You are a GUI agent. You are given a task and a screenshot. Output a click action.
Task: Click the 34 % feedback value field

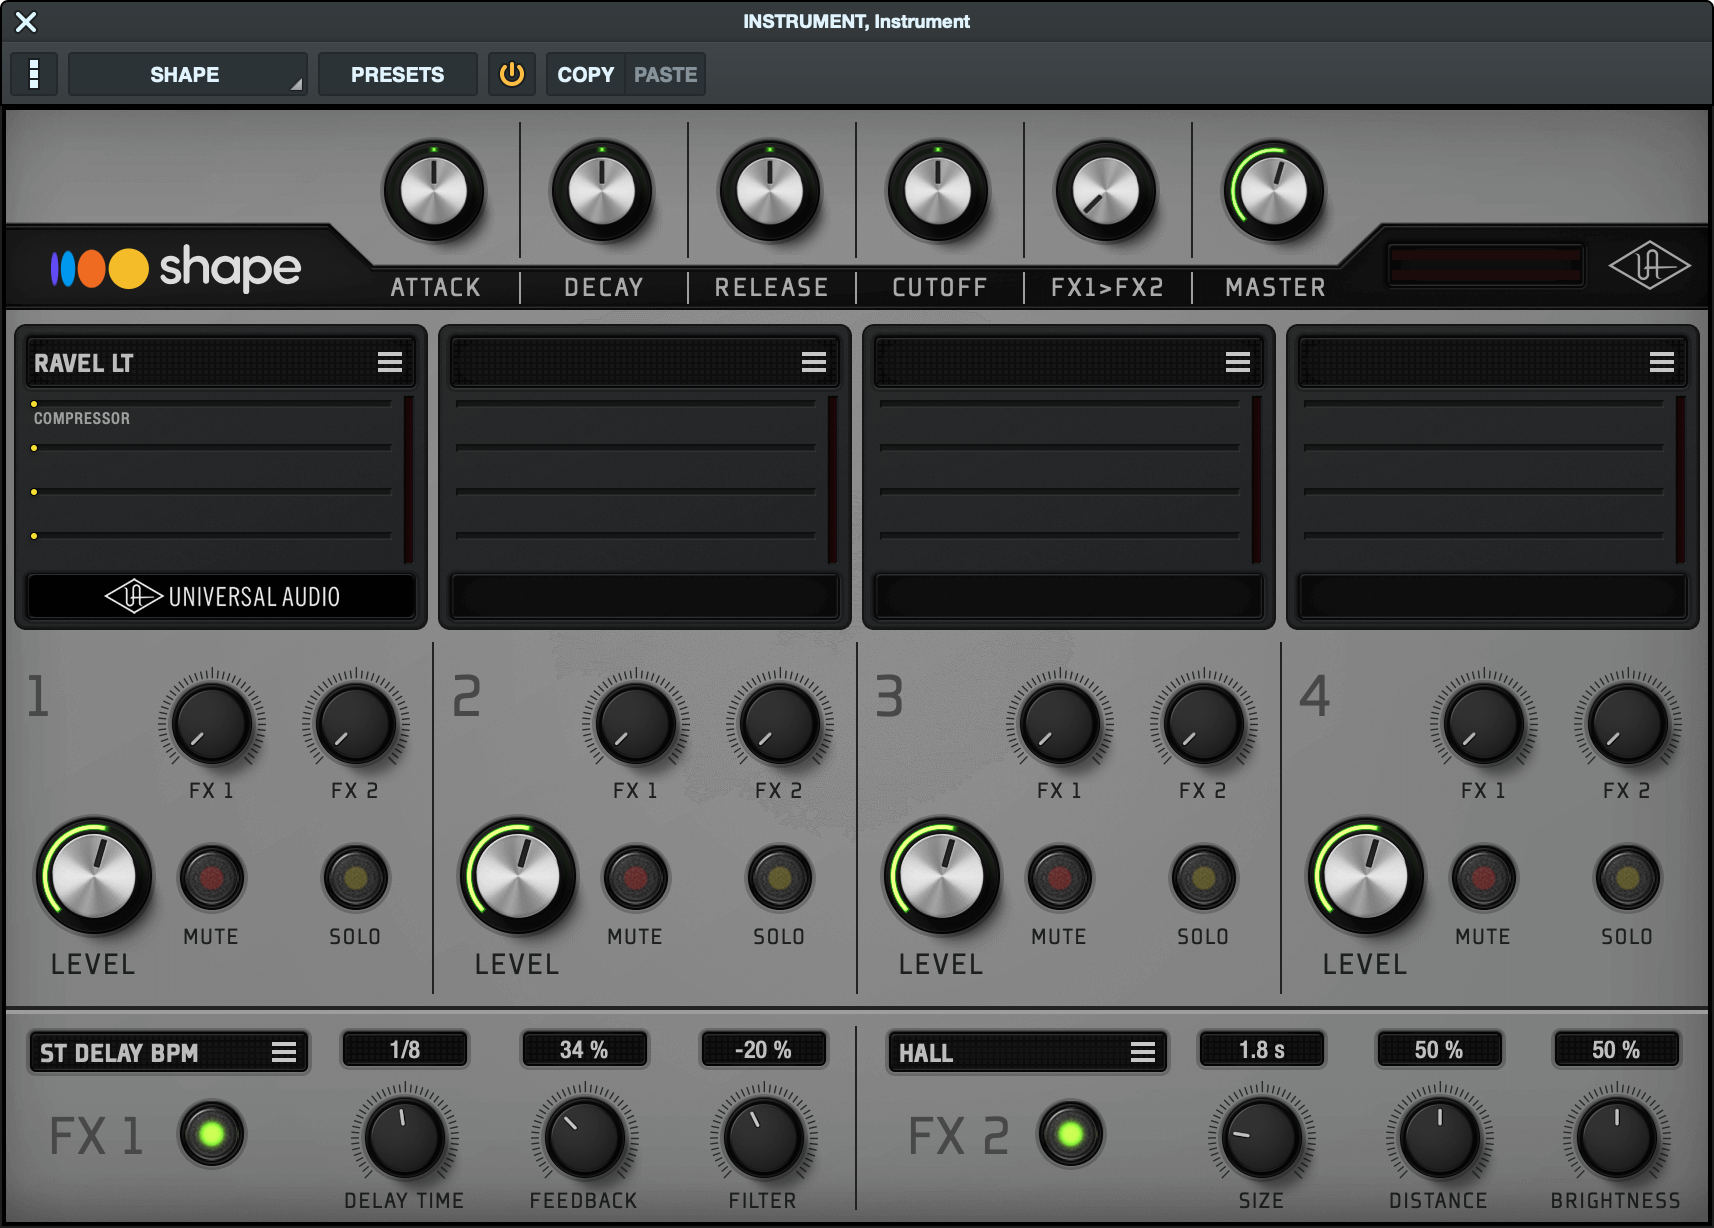(584, 1050)
